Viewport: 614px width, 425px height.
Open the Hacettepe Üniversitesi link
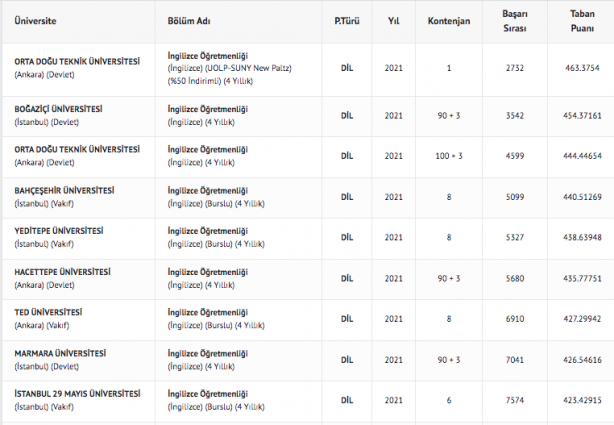click(x=62, y=271)
